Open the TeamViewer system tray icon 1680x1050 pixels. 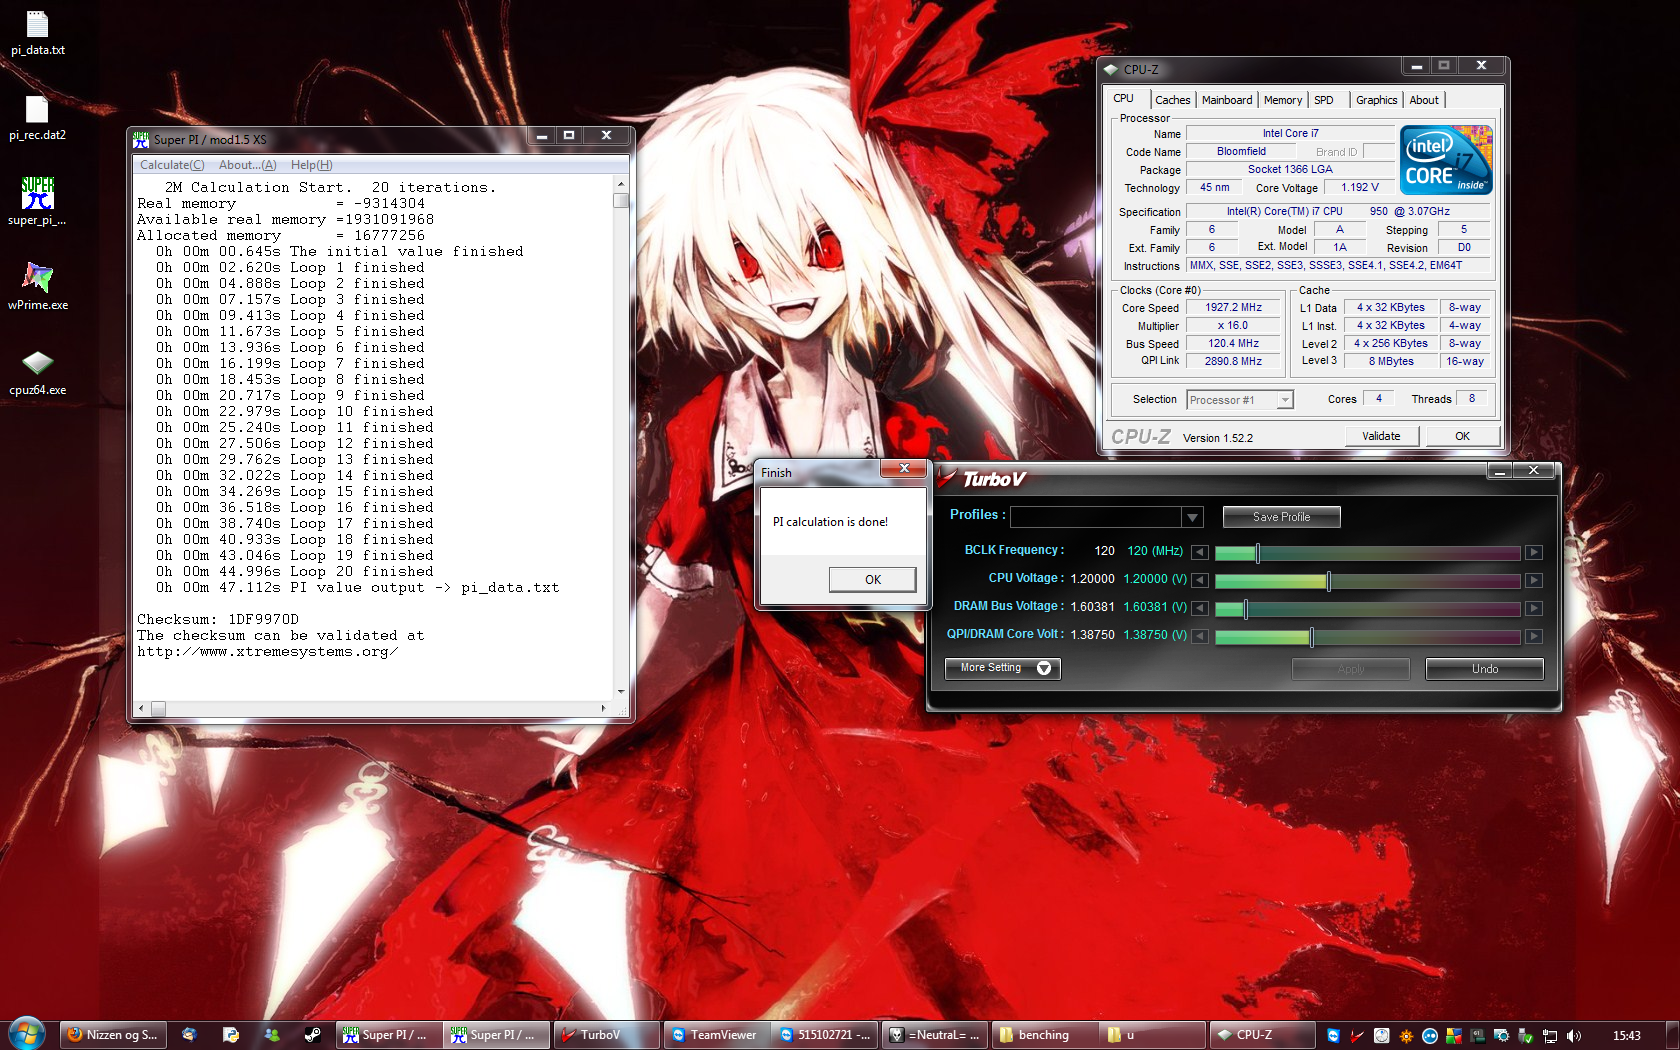coord(1333,1036)
